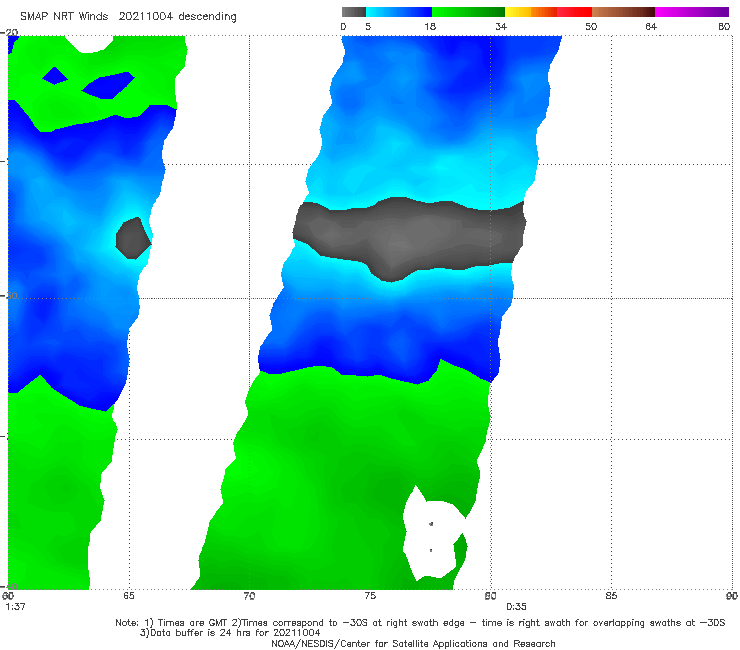Click the gray 0–5 segment of the color bar
The height and width of the screenshot is (650, 740).
coord(354,12)
